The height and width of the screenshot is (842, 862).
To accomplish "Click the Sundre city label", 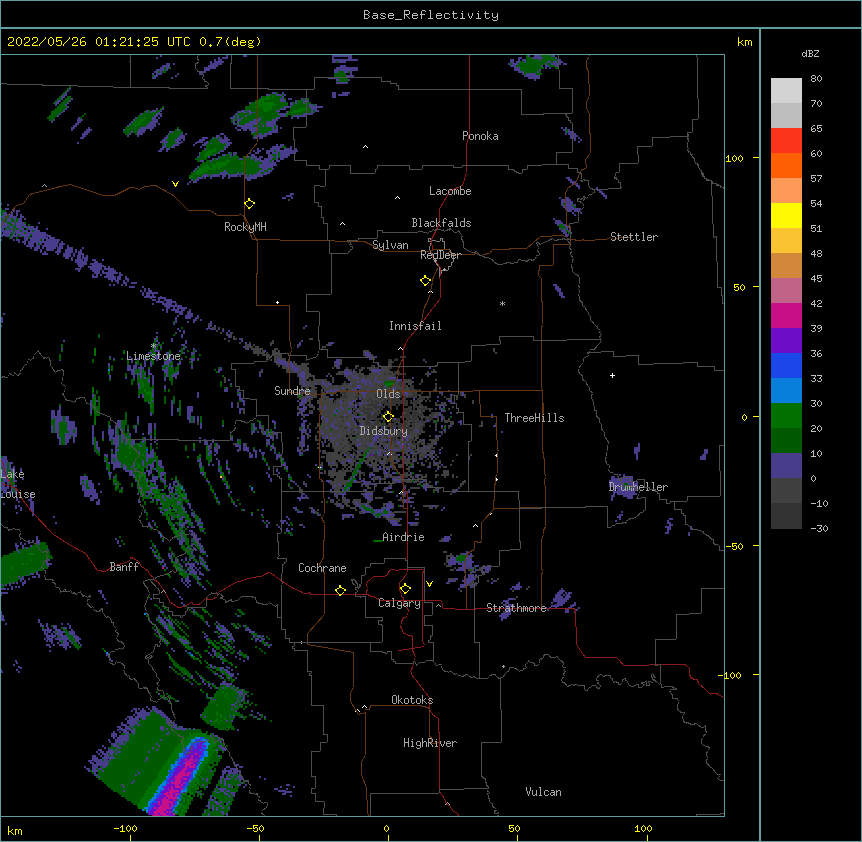I will pos(292,391).
